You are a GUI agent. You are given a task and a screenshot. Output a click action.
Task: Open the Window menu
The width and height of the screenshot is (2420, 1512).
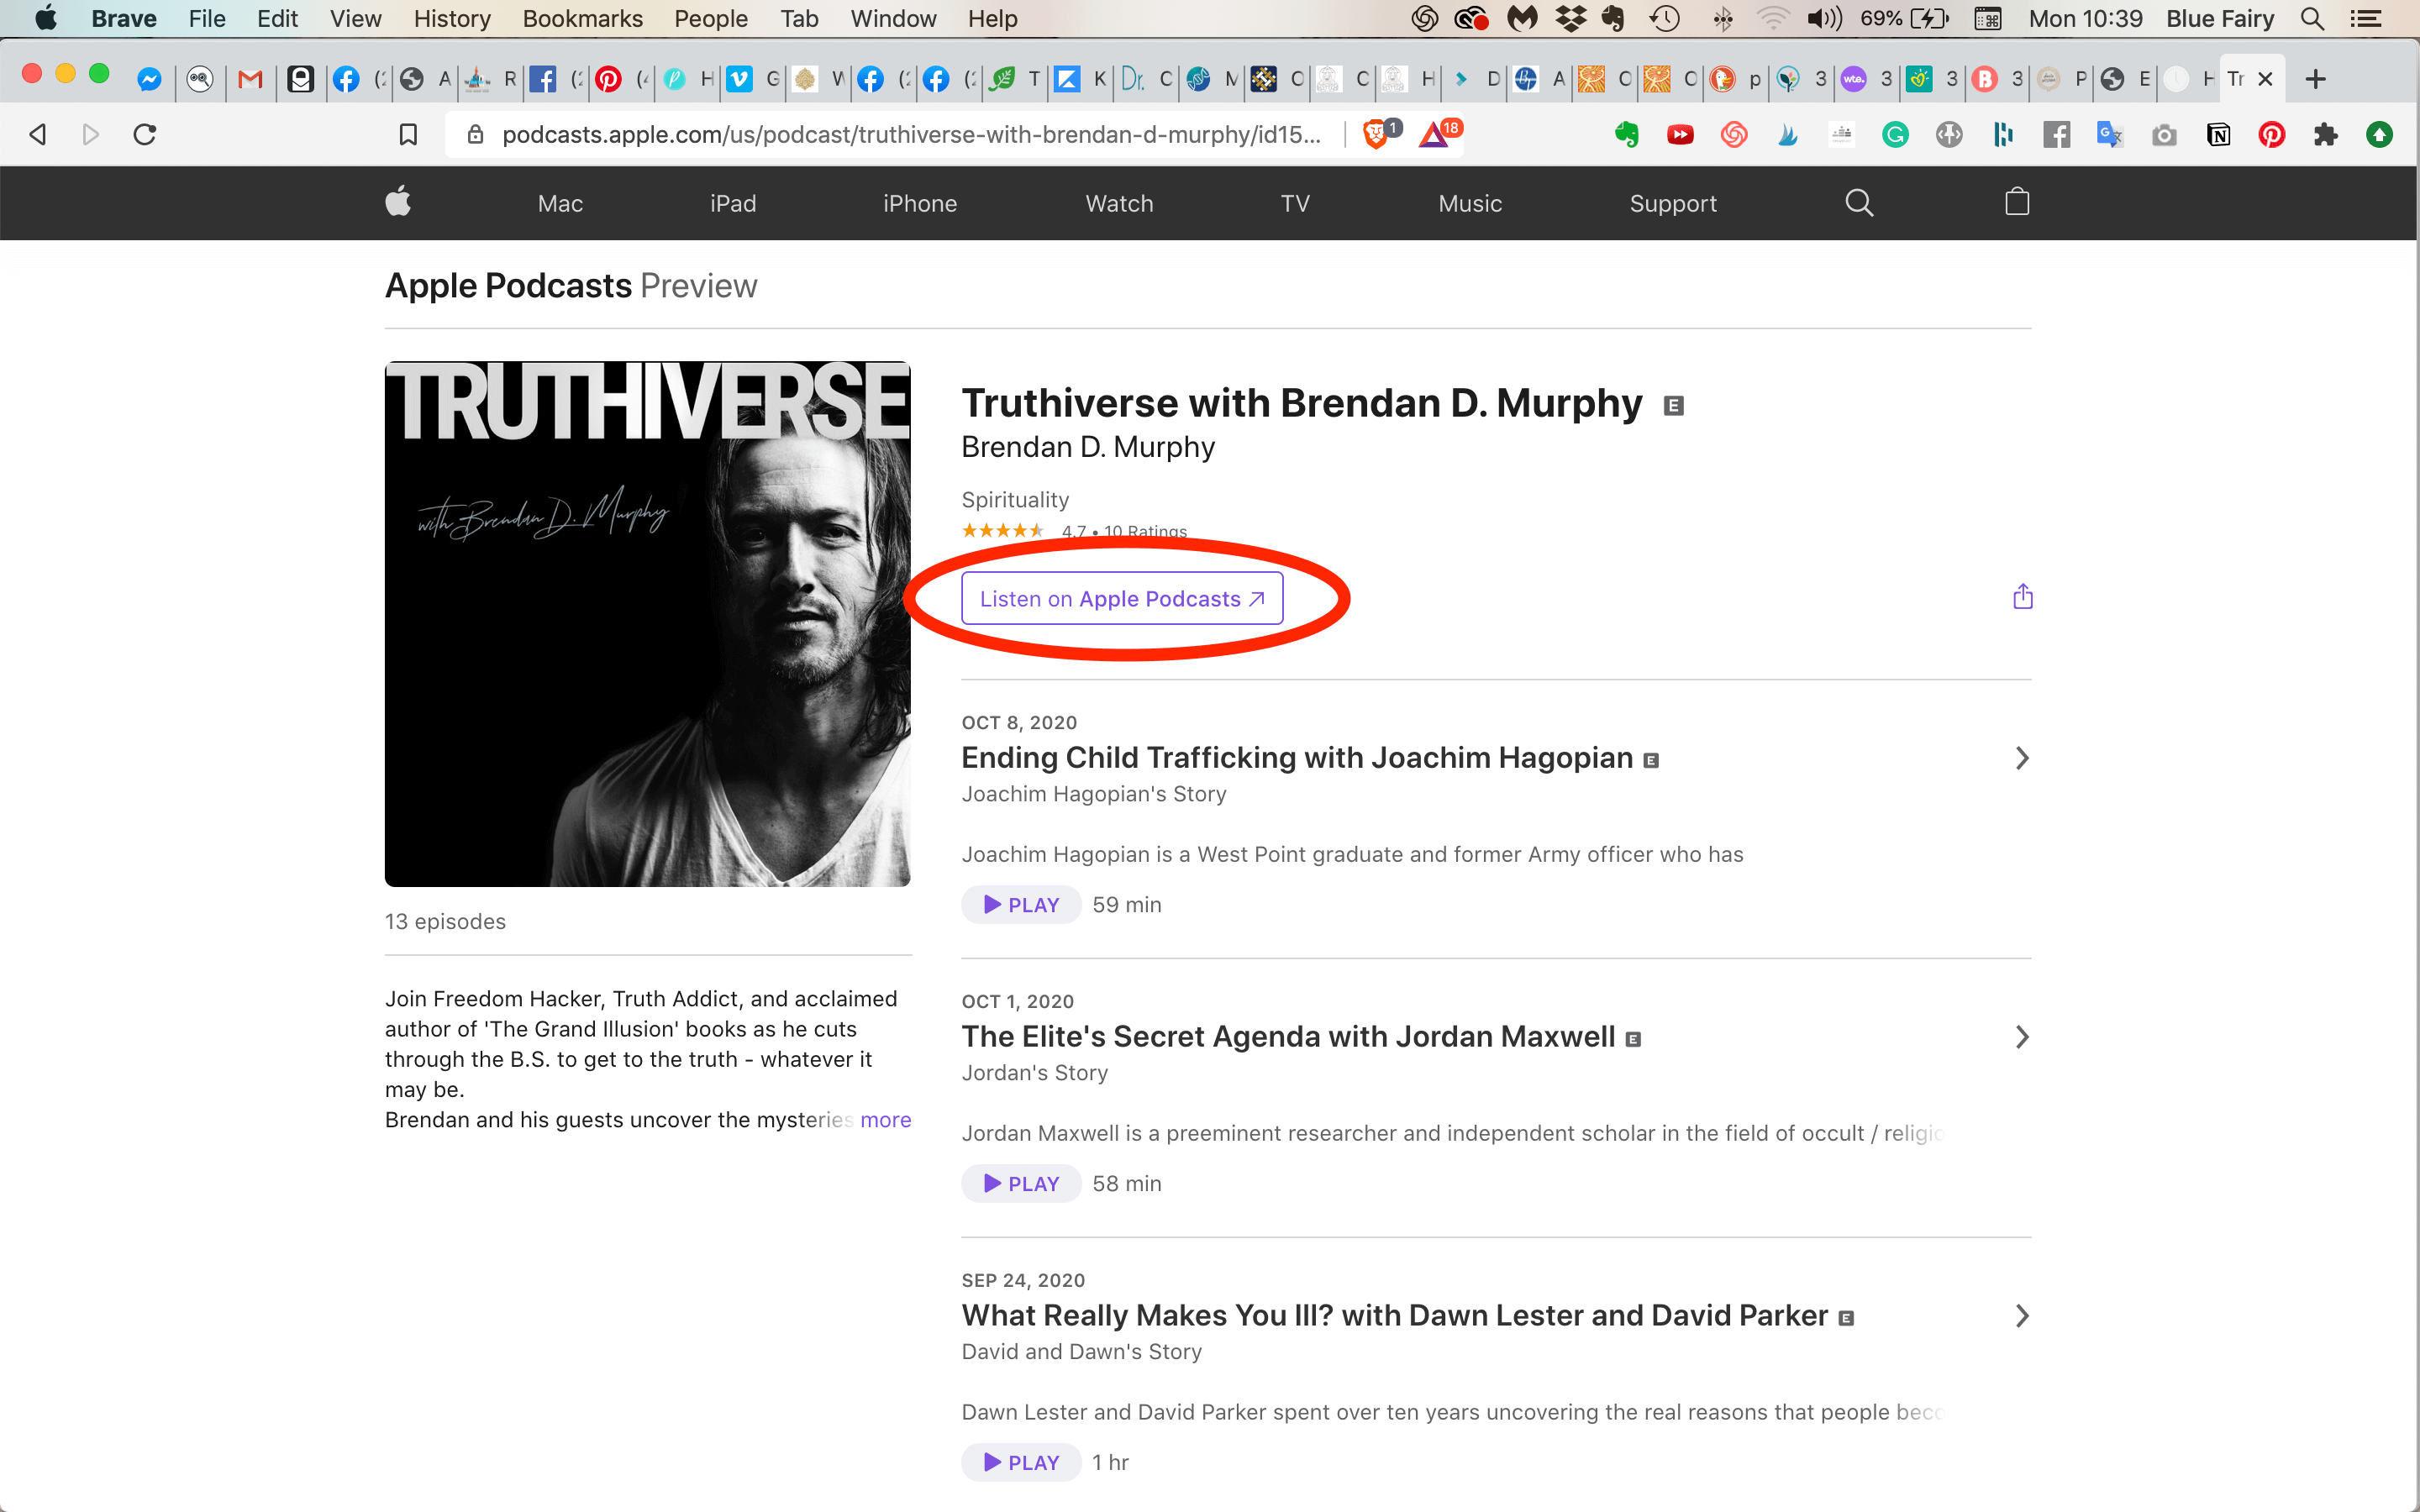[x=893, y=19]
